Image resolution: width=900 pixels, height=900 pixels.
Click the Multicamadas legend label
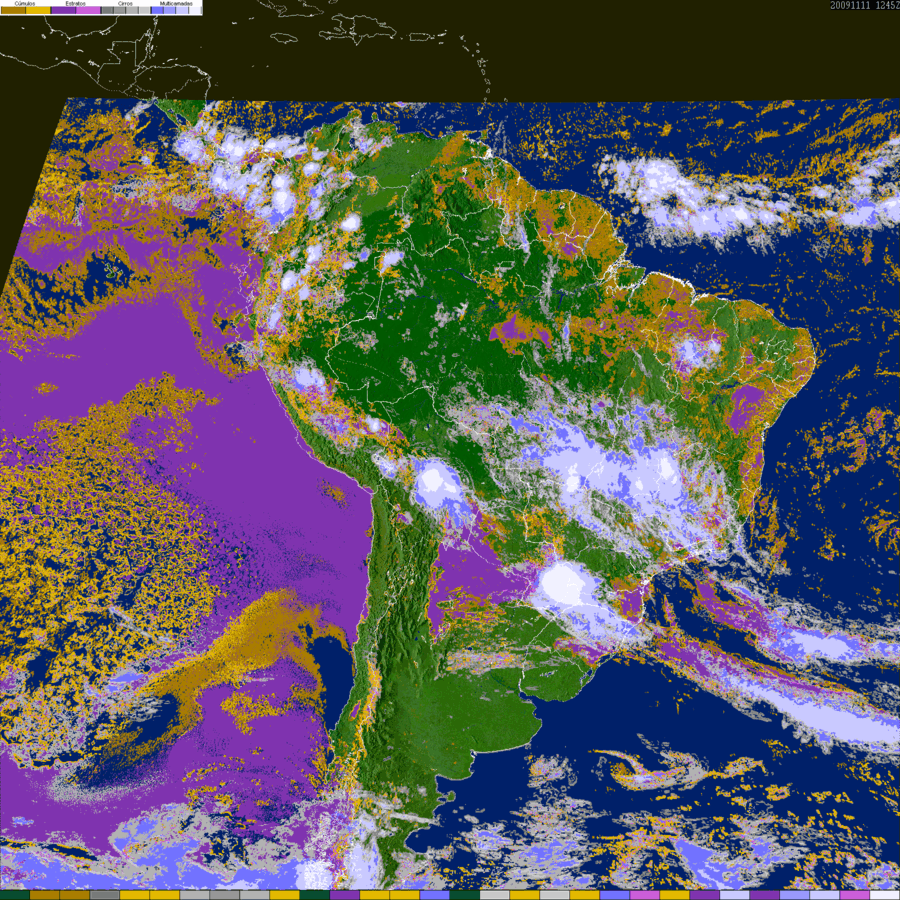[x=176, y=3]
